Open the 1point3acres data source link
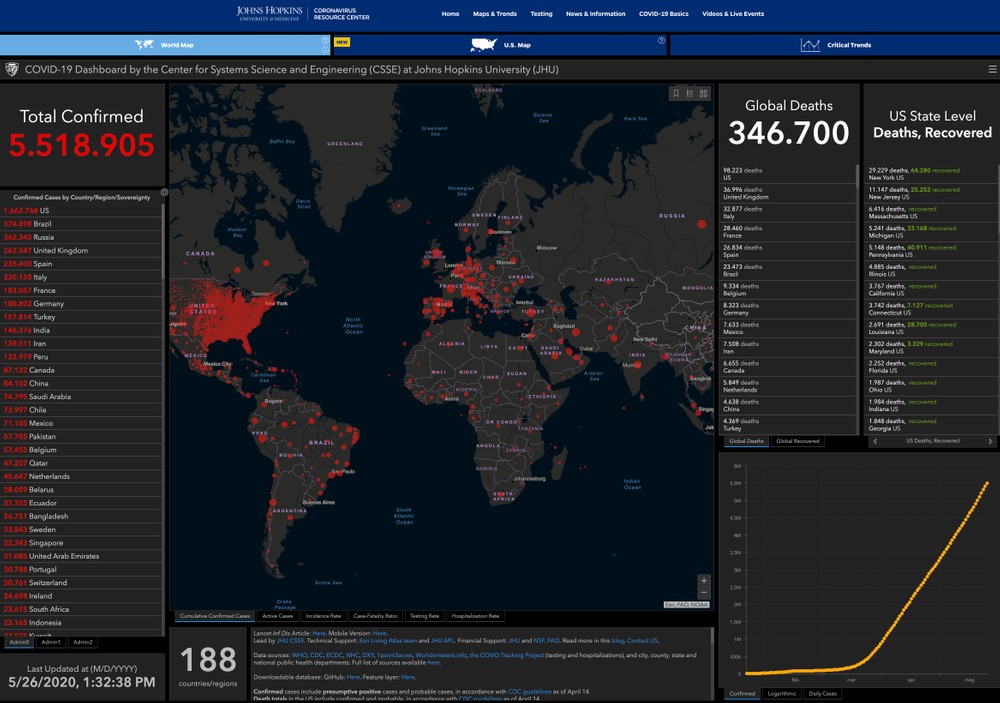 (x=395, y=655)
